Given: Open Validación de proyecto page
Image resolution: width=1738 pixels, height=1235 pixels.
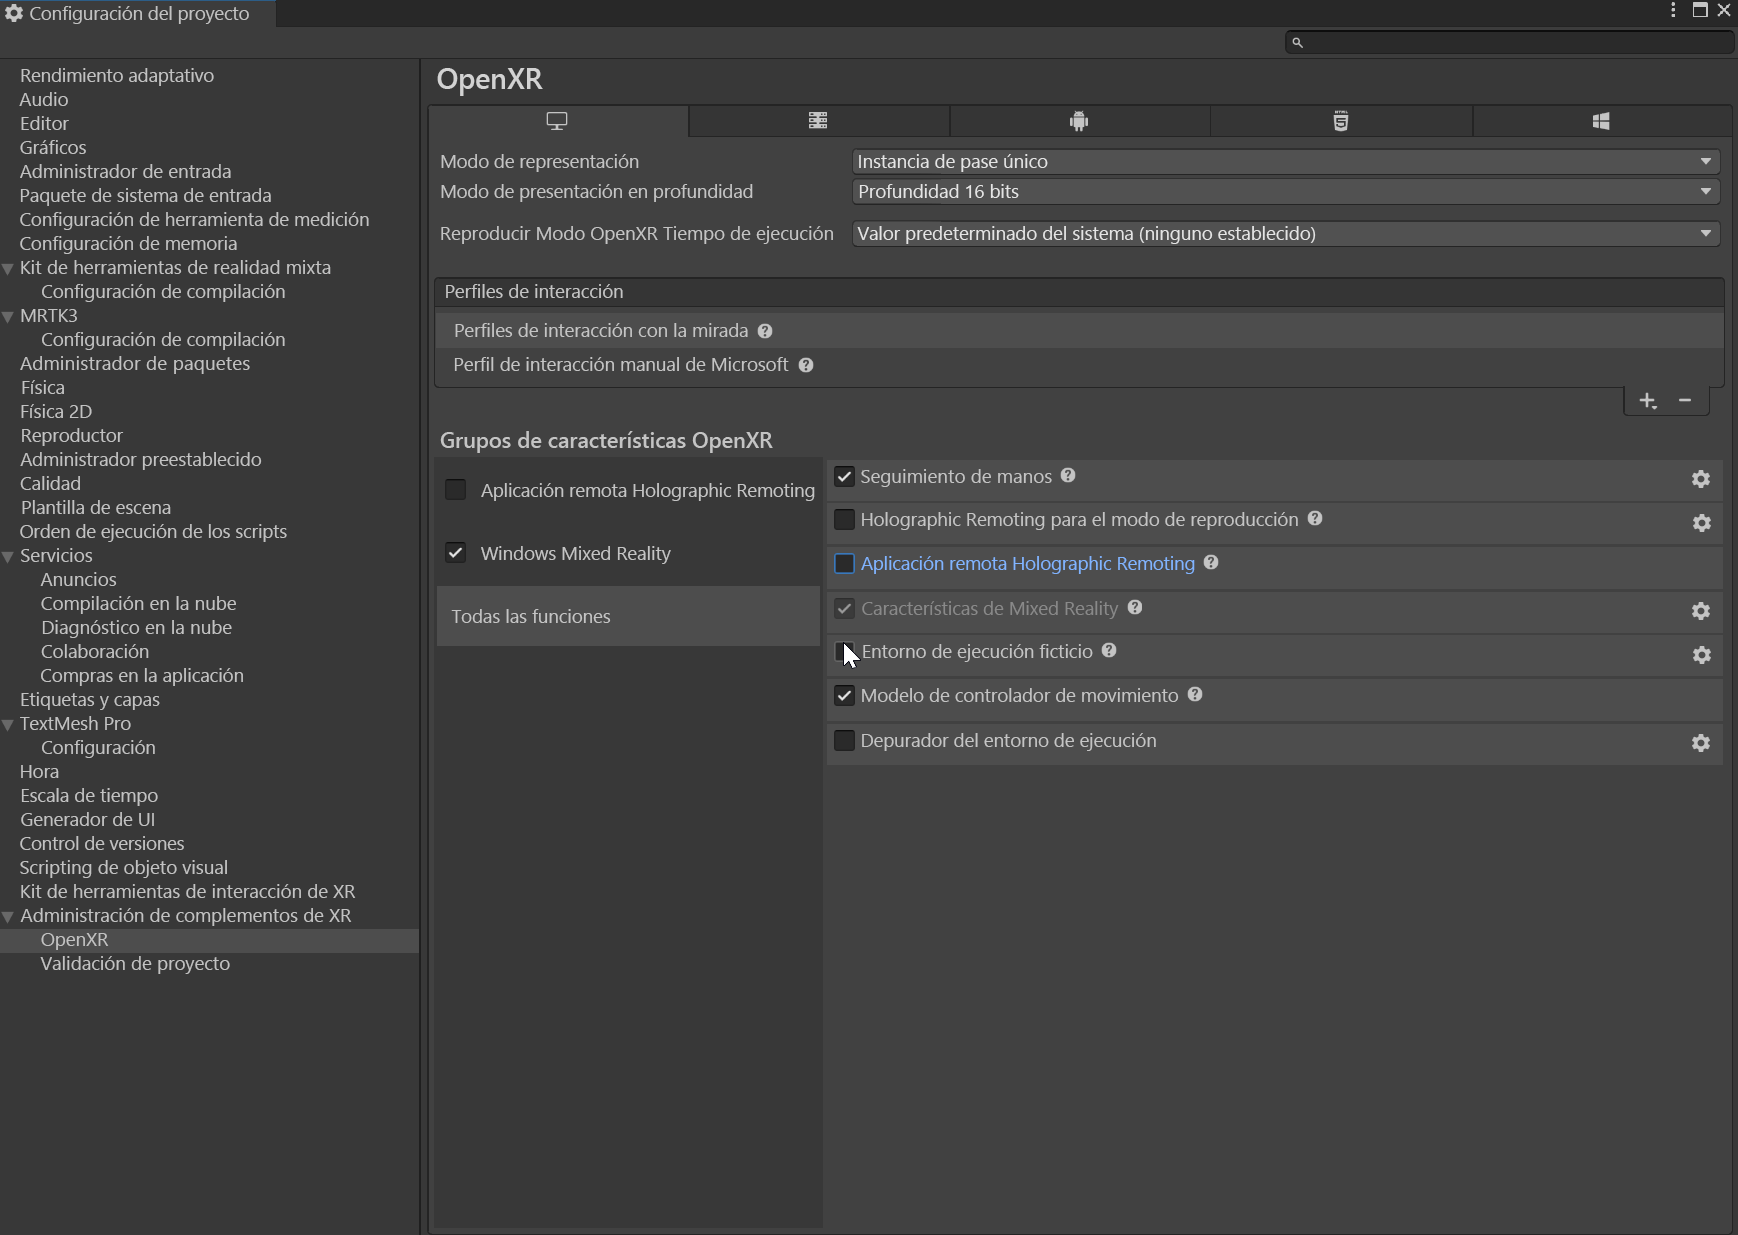Looking at the screenshot, I should click(135, 963).
